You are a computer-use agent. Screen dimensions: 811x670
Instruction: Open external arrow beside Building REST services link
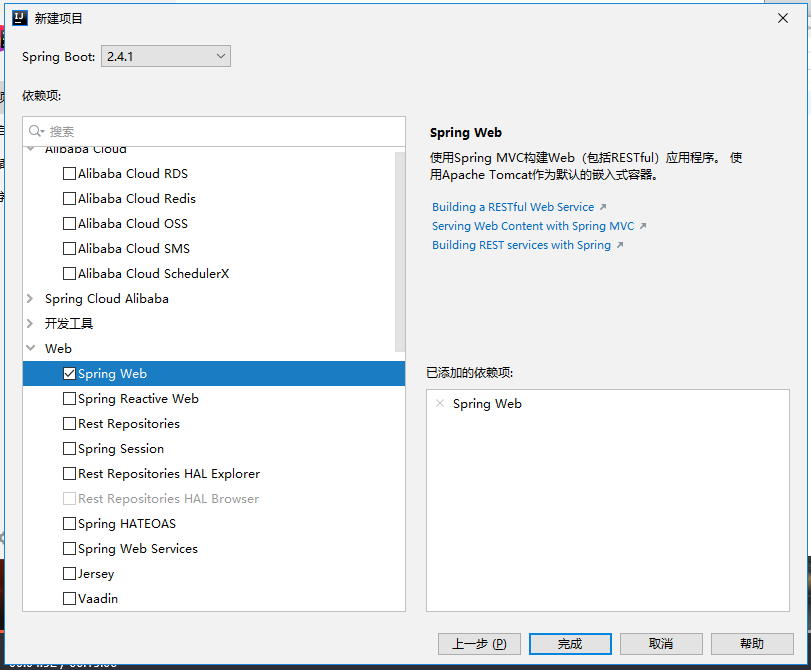tap(620, 245)
